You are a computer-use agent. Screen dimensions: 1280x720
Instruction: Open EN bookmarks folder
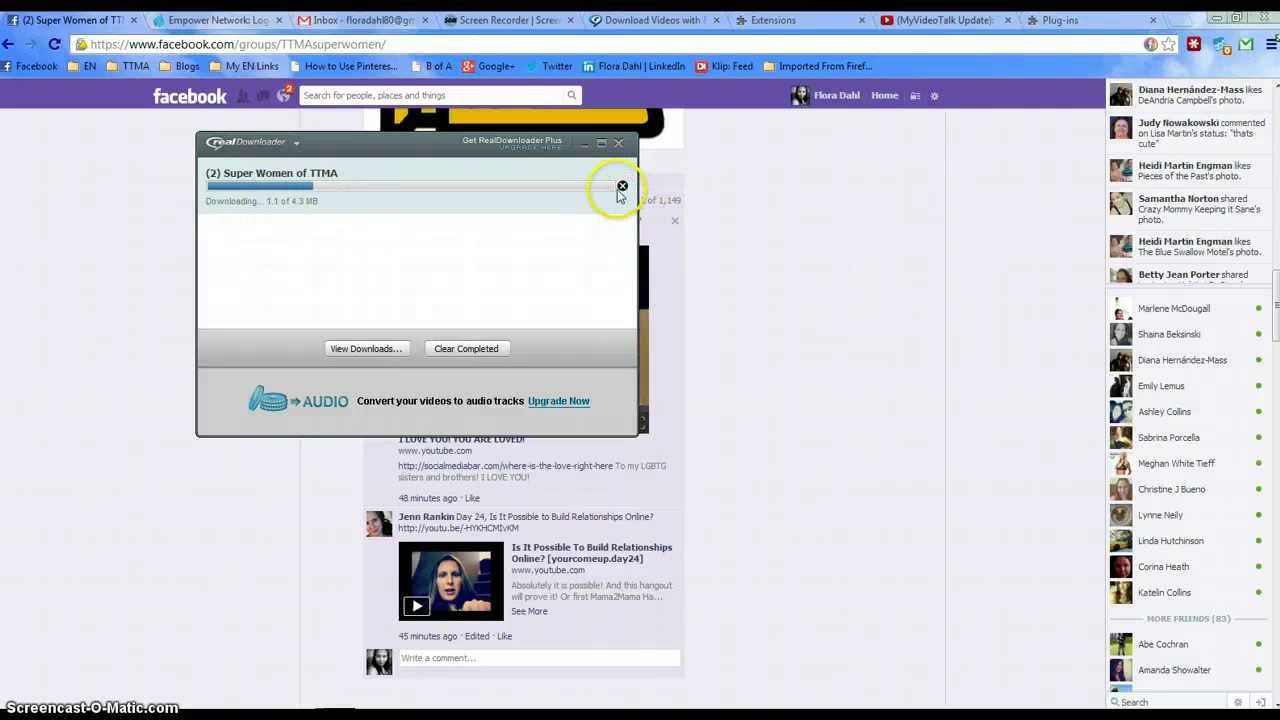coord(82,66)
